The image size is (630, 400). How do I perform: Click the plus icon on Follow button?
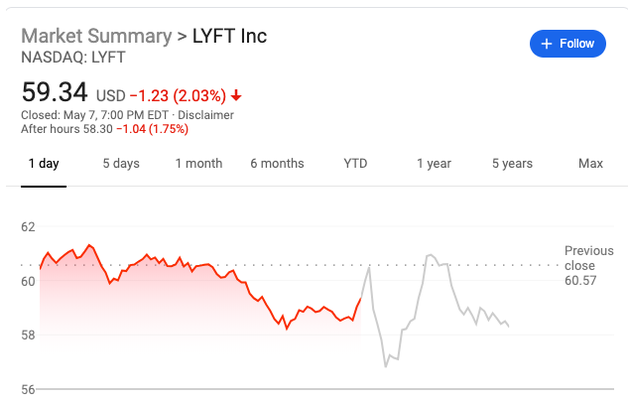[546, 44]
